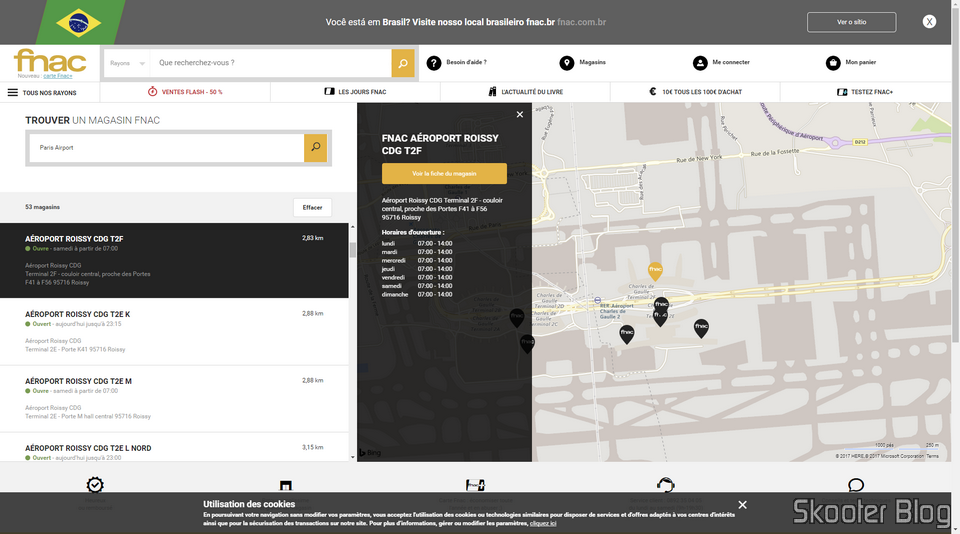
Task: Click the Ventes Flash stopwatch icon
Action: tap(152, 91)
